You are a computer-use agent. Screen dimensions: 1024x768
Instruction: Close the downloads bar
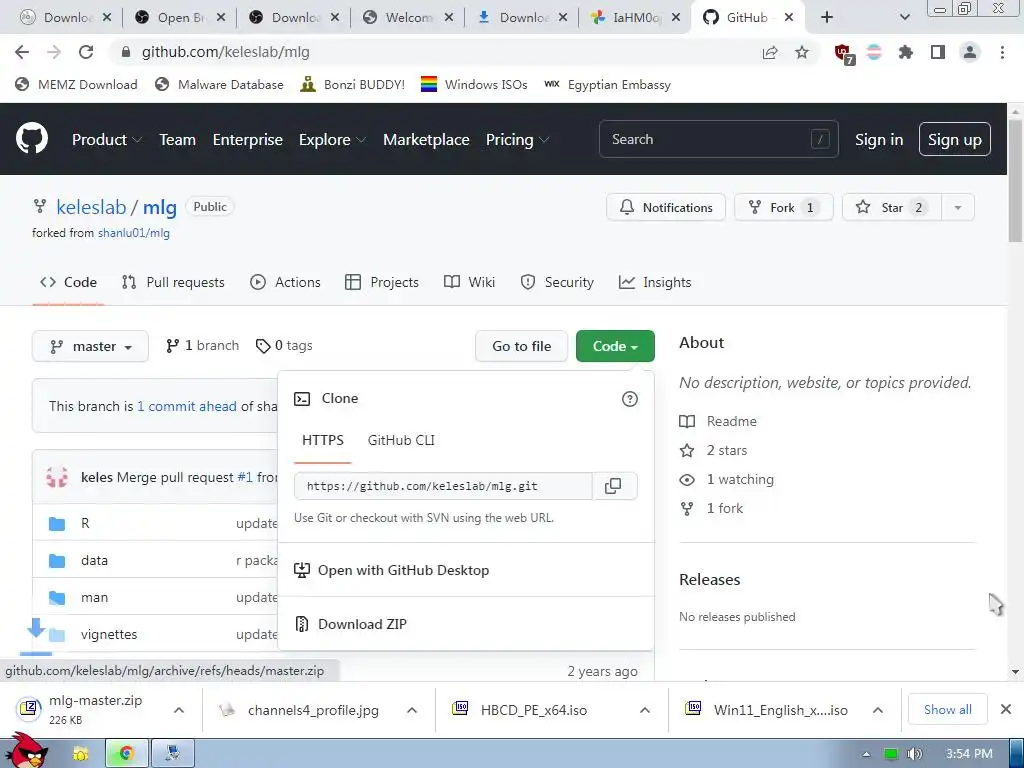1006,709
